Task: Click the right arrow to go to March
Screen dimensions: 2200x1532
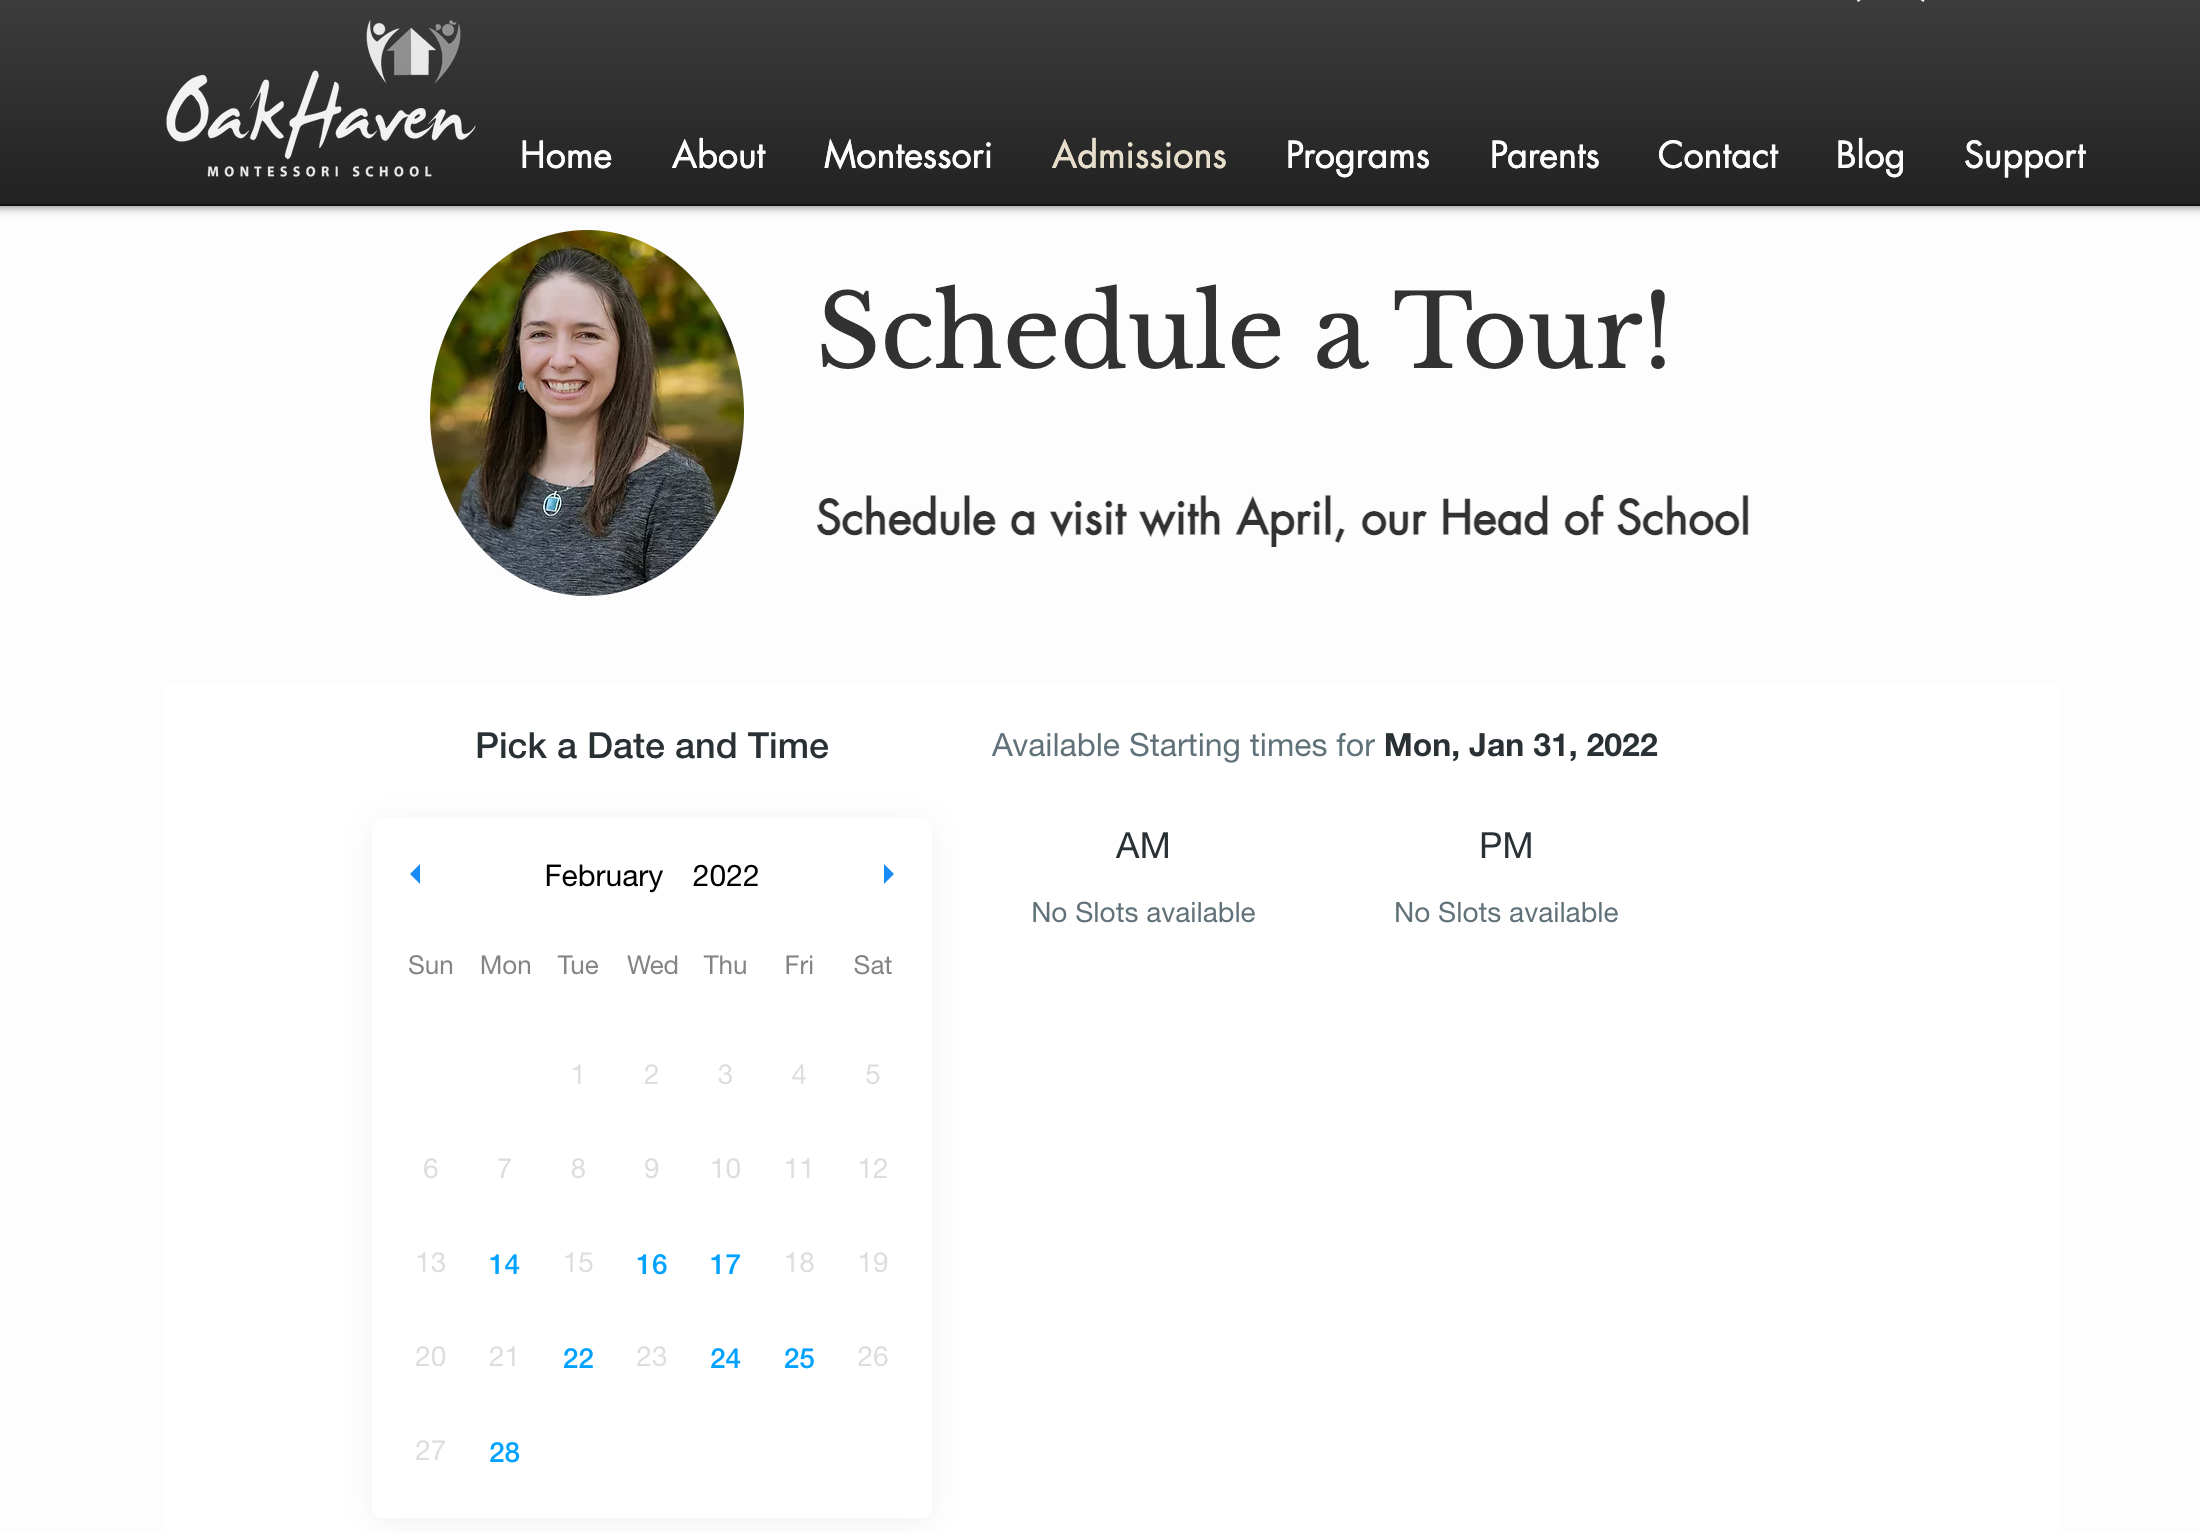Action: (889, 873)
